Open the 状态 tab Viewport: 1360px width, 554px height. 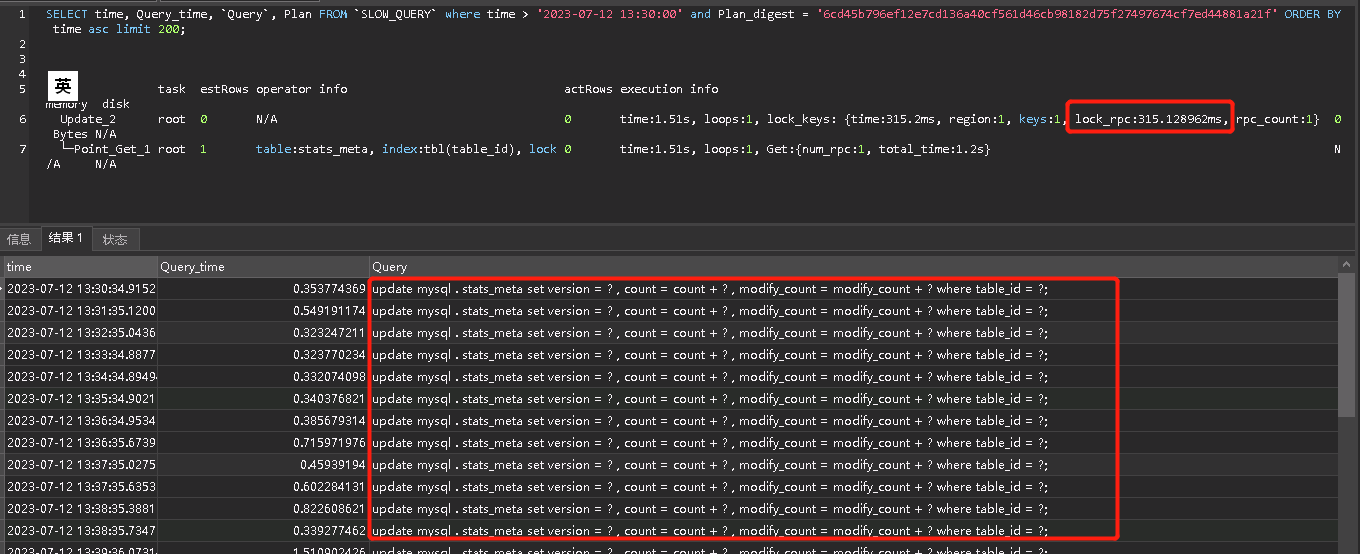point(115,239)
